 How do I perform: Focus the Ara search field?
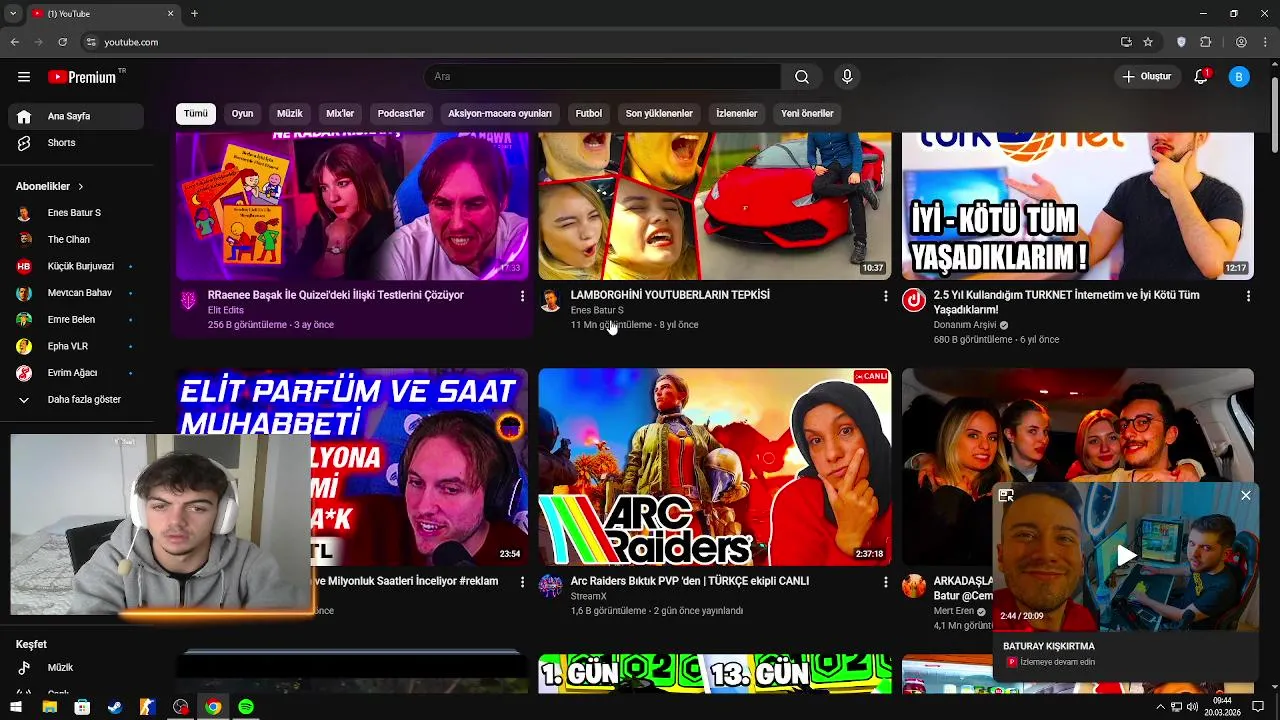603,77
